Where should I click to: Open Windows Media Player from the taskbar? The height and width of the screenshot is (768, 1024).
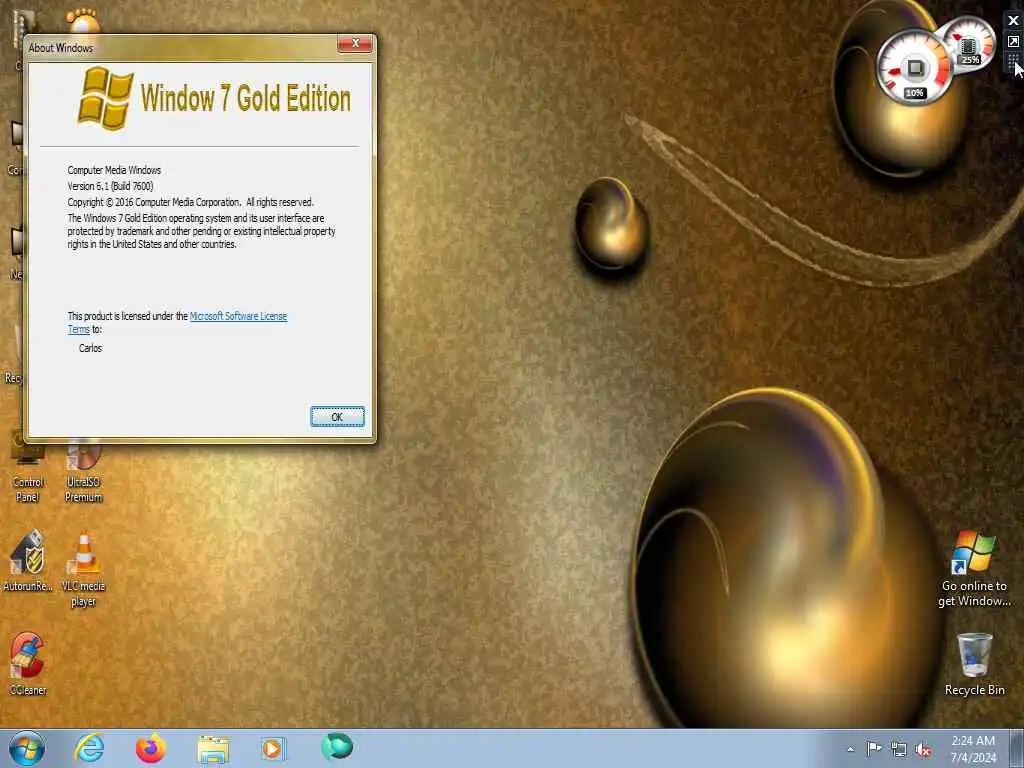pyautogui.click(x=273, y=748)
